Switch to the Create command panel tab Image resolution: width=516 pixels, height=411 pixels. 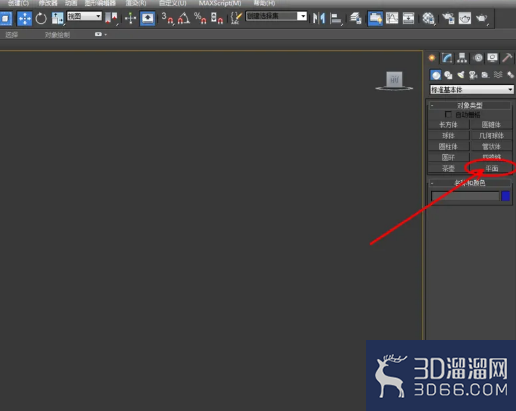tap(432, 58)
